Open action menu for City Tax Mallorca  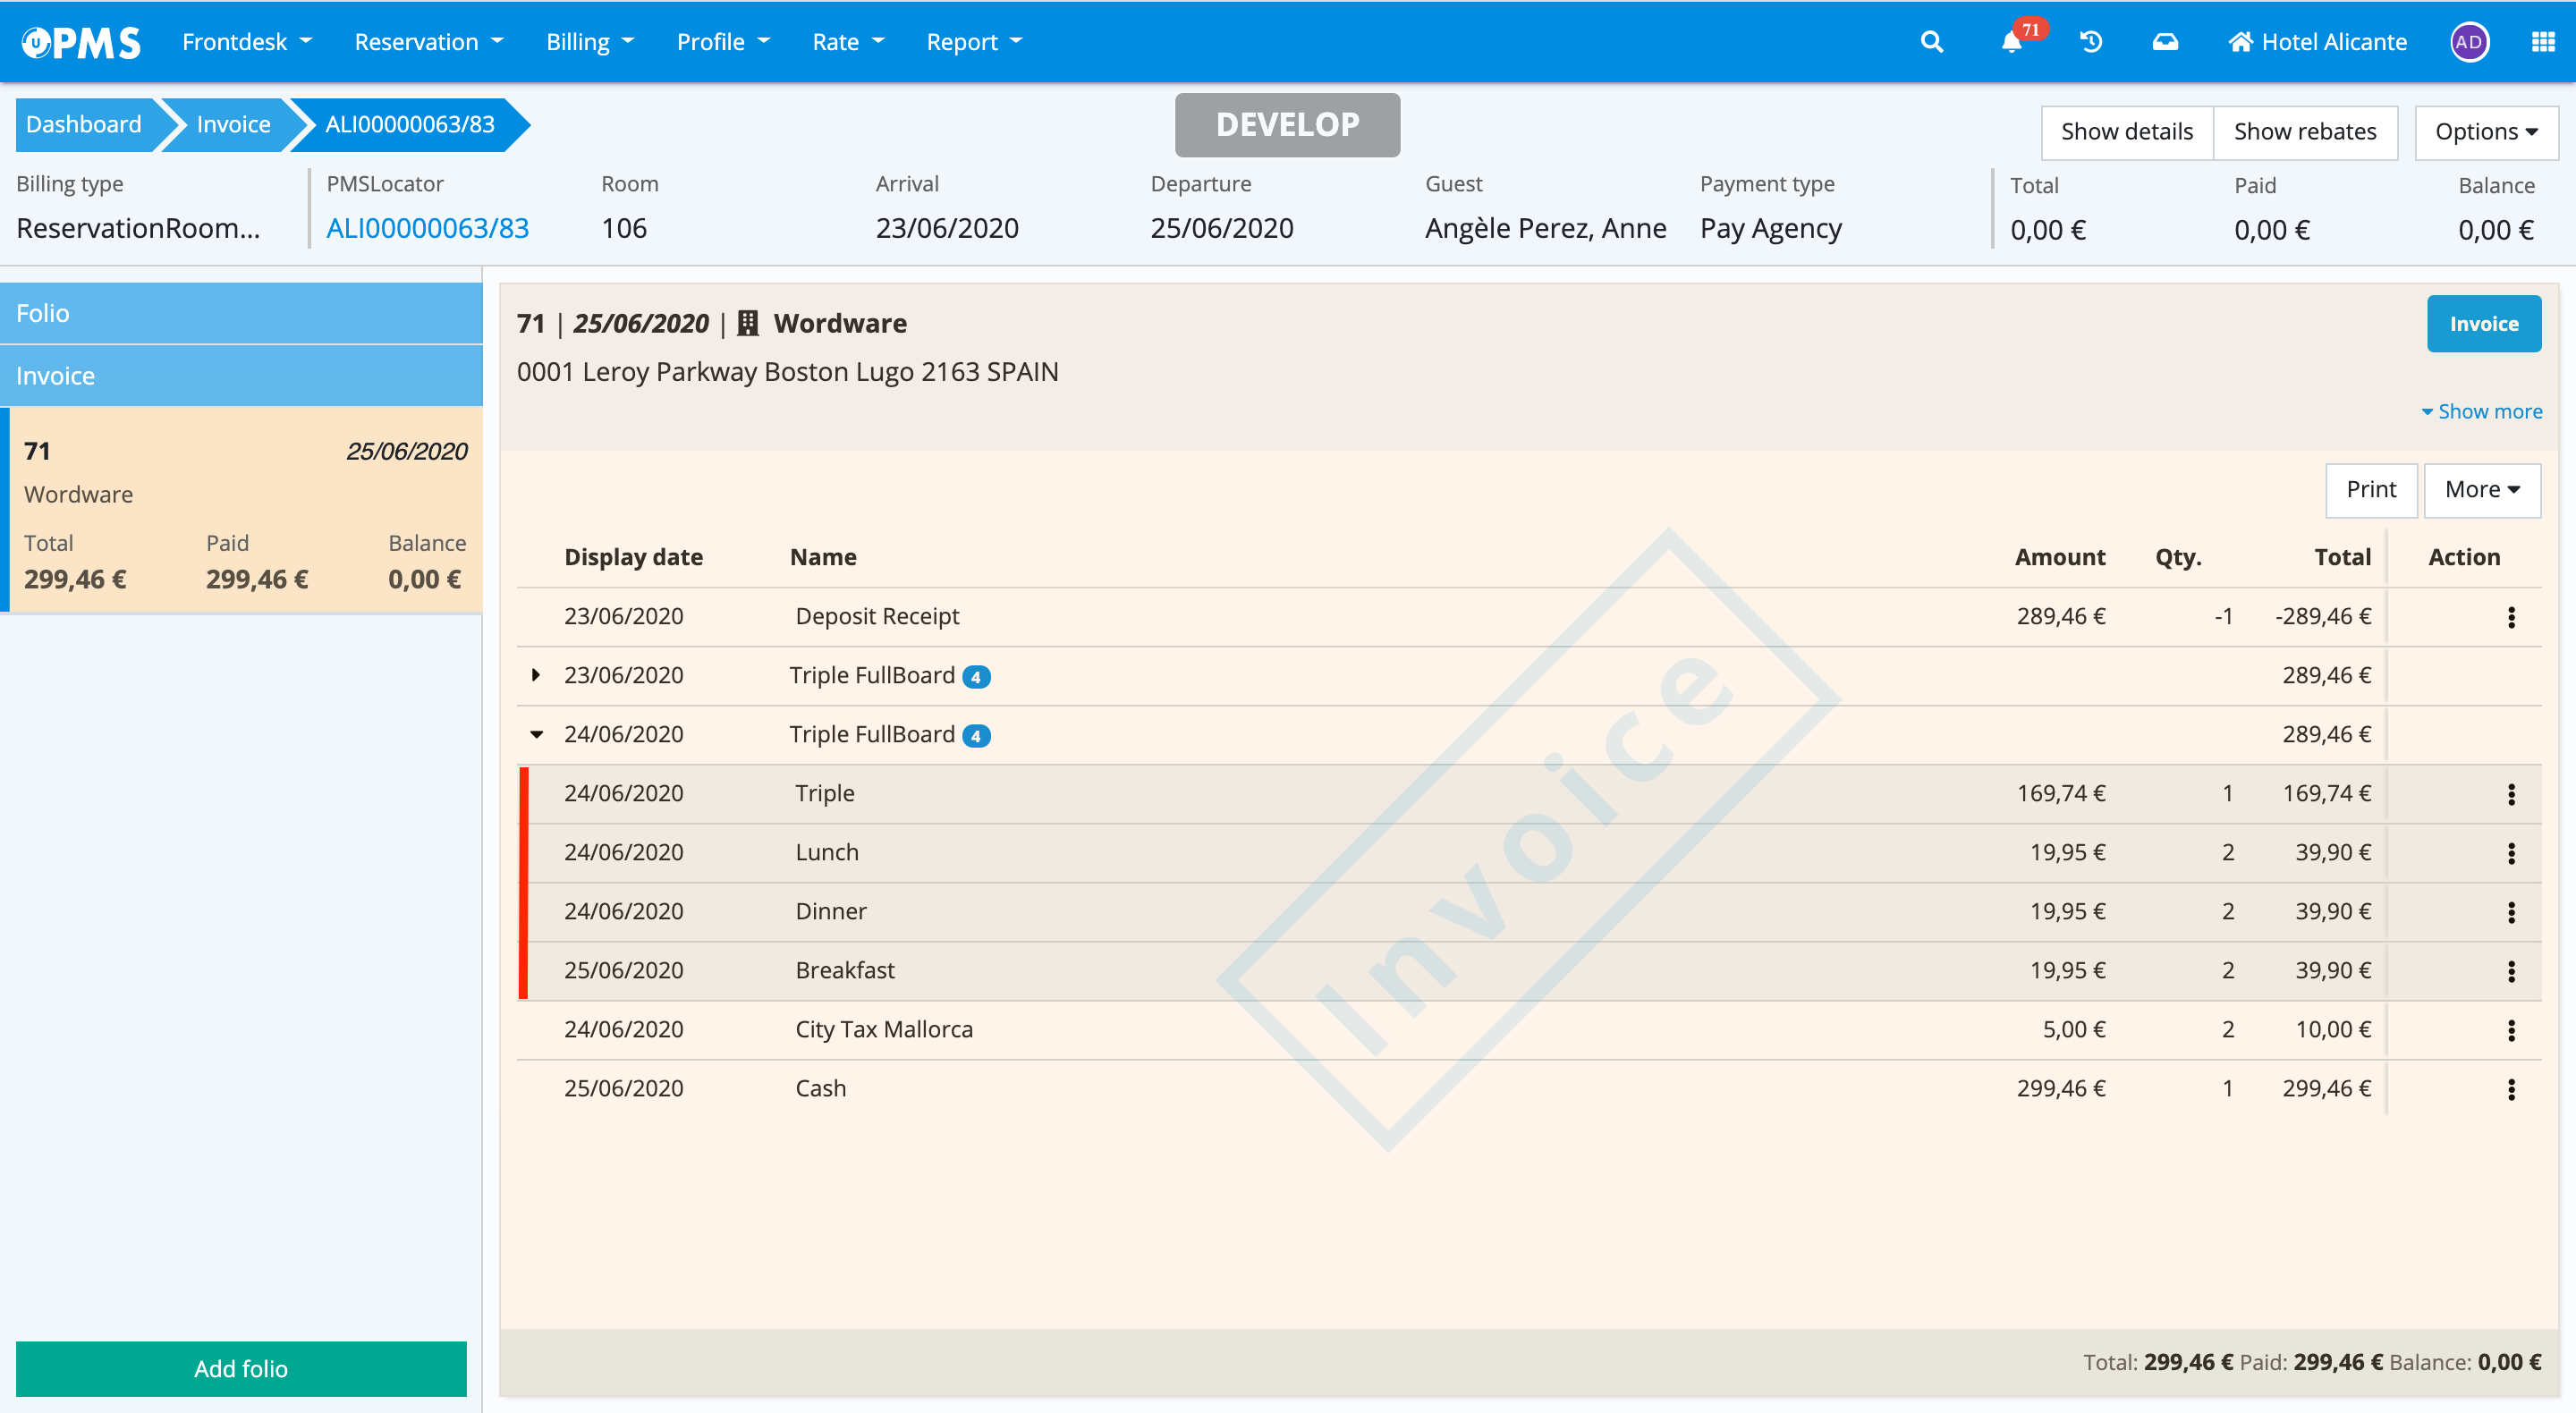(2511, 1030)
